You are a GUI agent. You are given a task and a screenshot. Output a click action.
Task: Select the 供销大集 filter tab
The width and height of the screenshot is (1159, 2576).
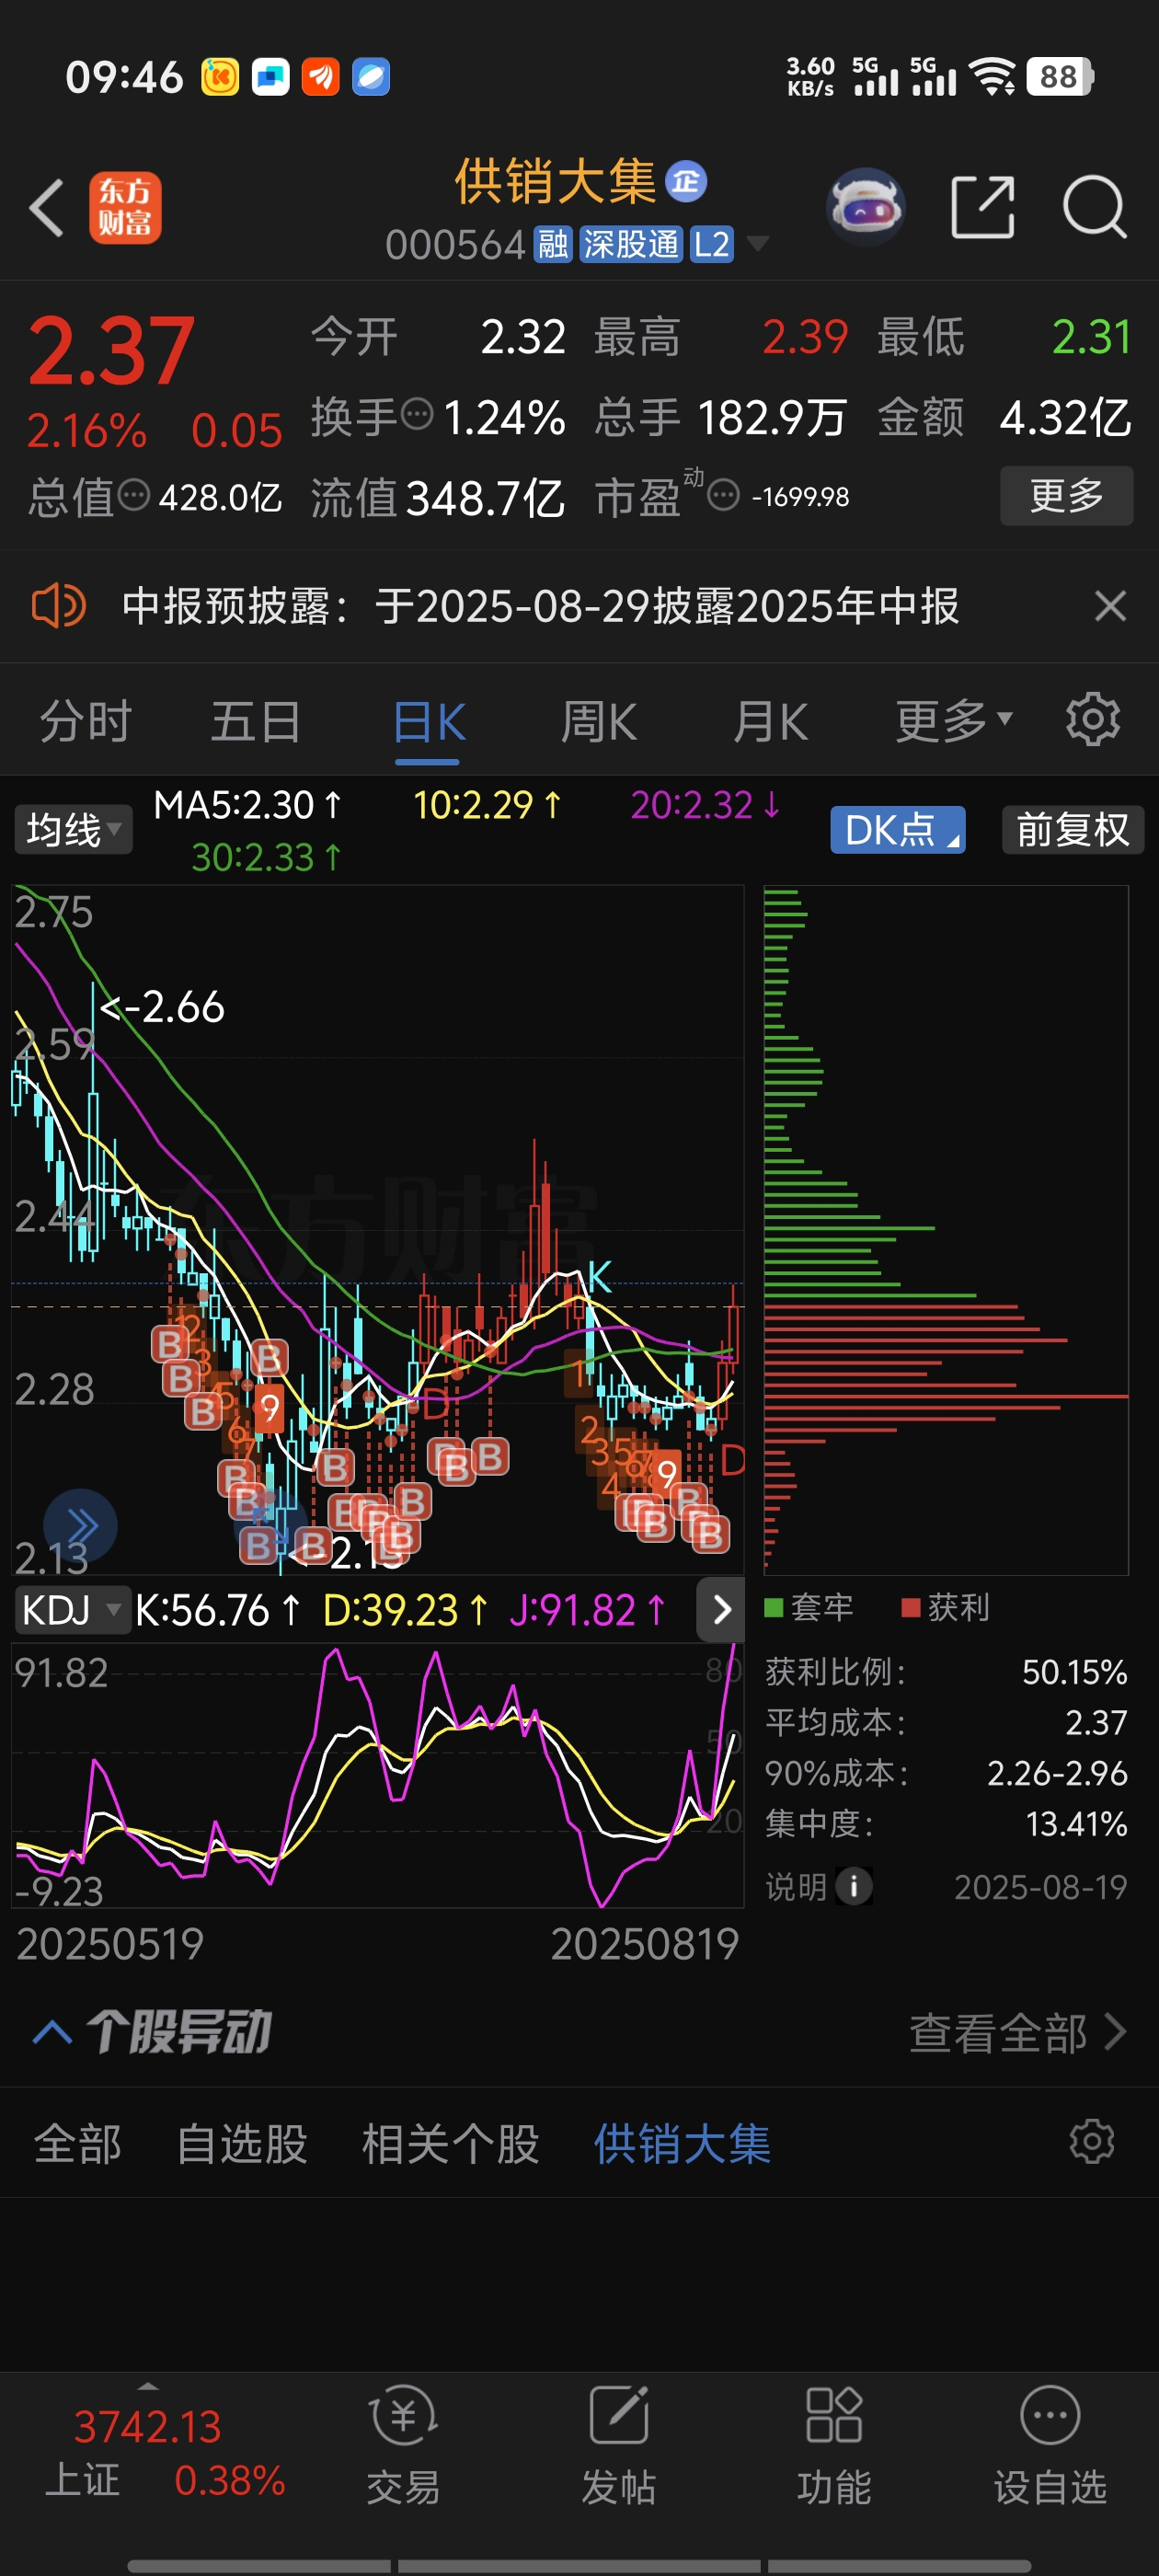[x=682, y=2143]
